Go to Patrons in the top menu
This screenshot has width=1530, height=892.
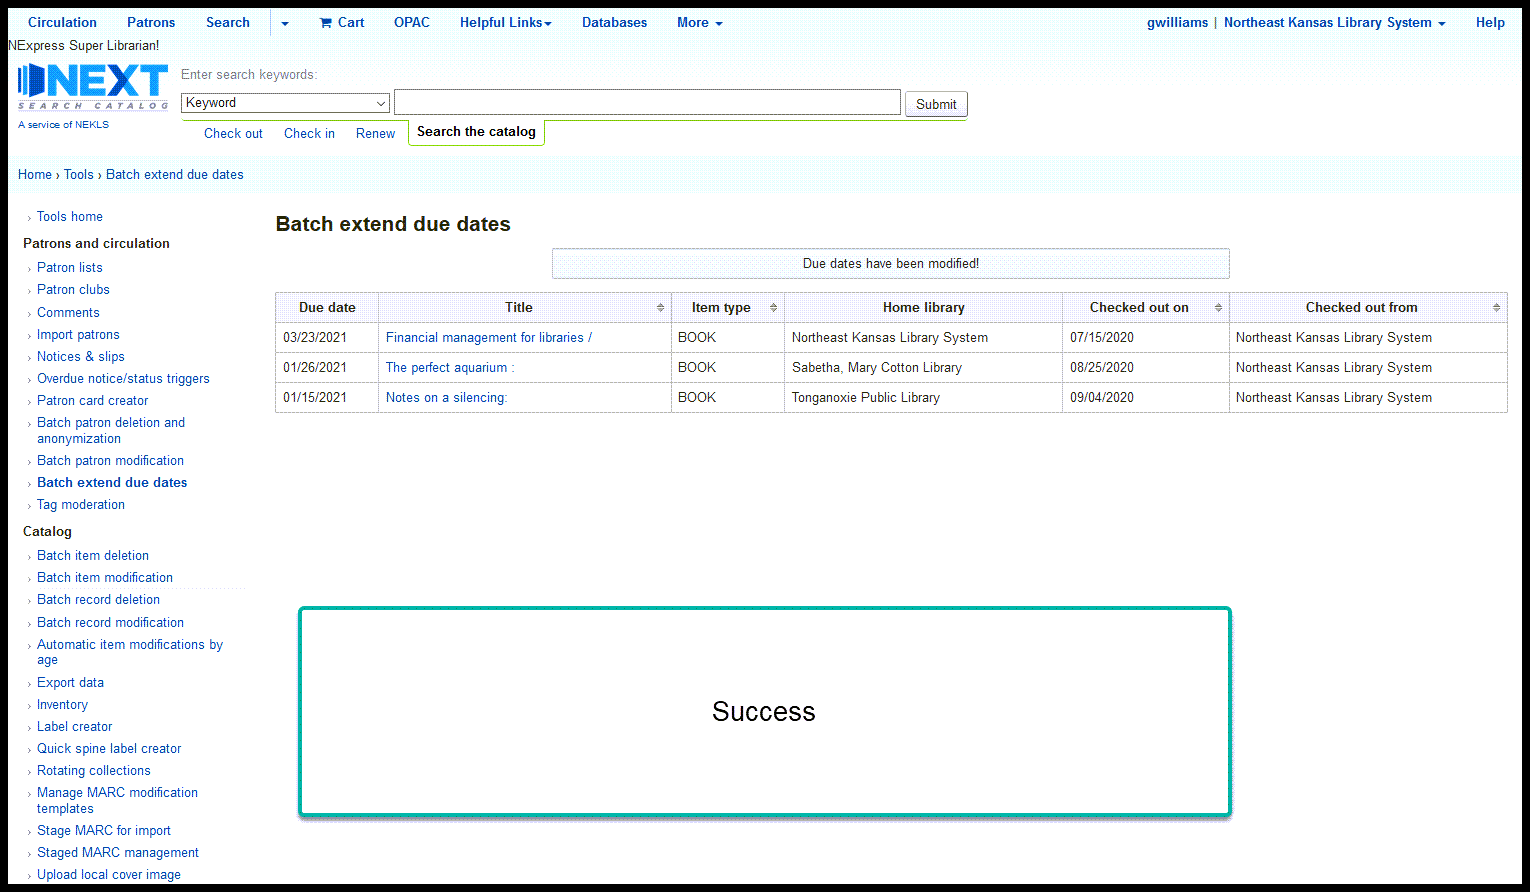151,22
